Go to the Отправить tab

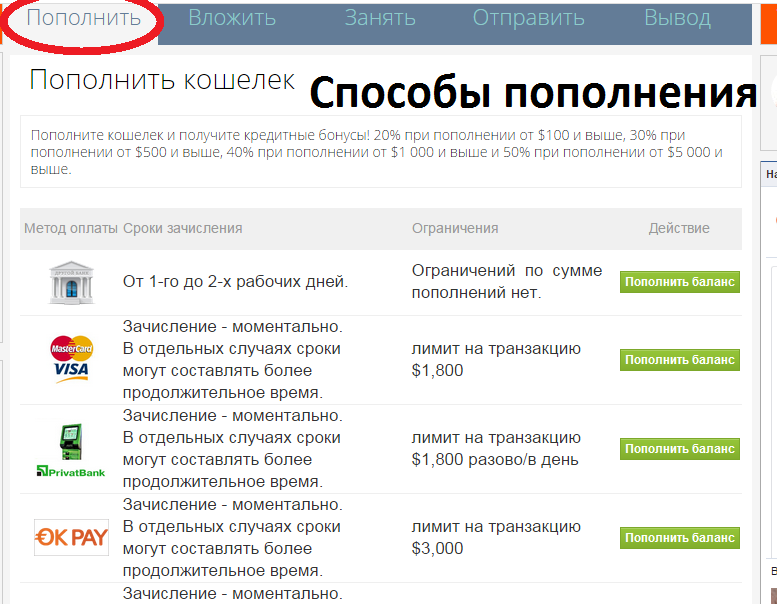528,18
